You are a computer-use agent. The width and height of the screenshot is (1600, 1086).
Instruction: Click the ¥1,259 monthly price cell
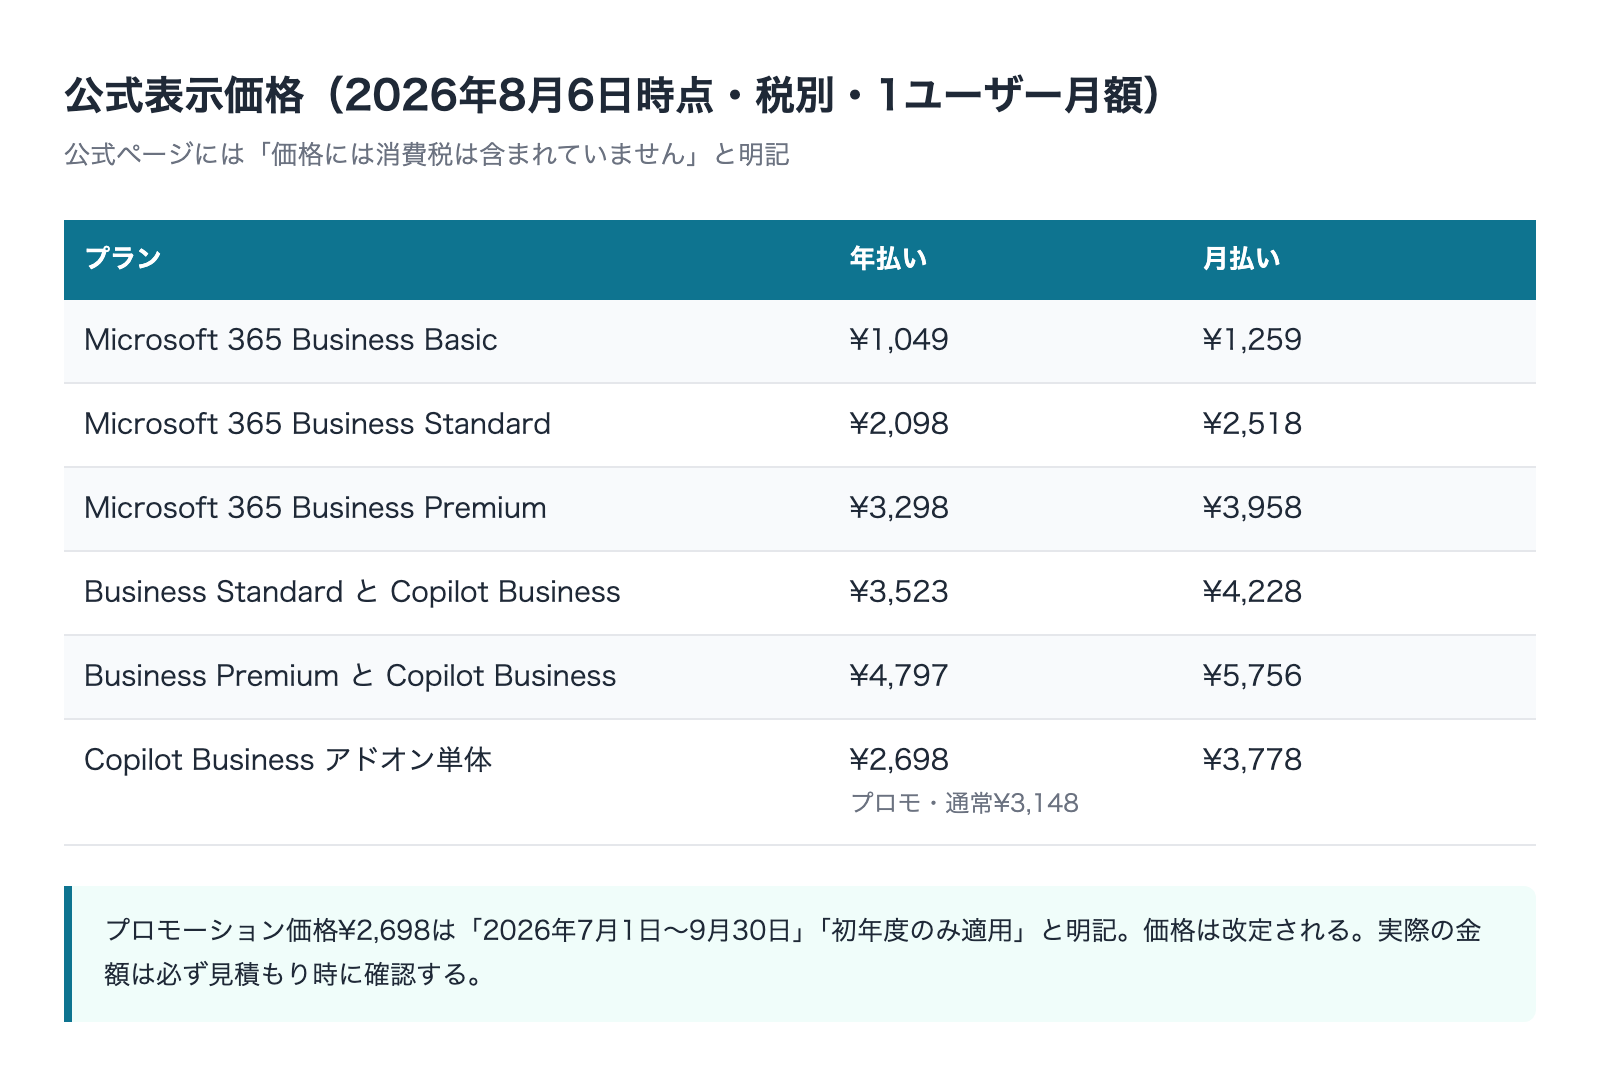pos(1252,340)
